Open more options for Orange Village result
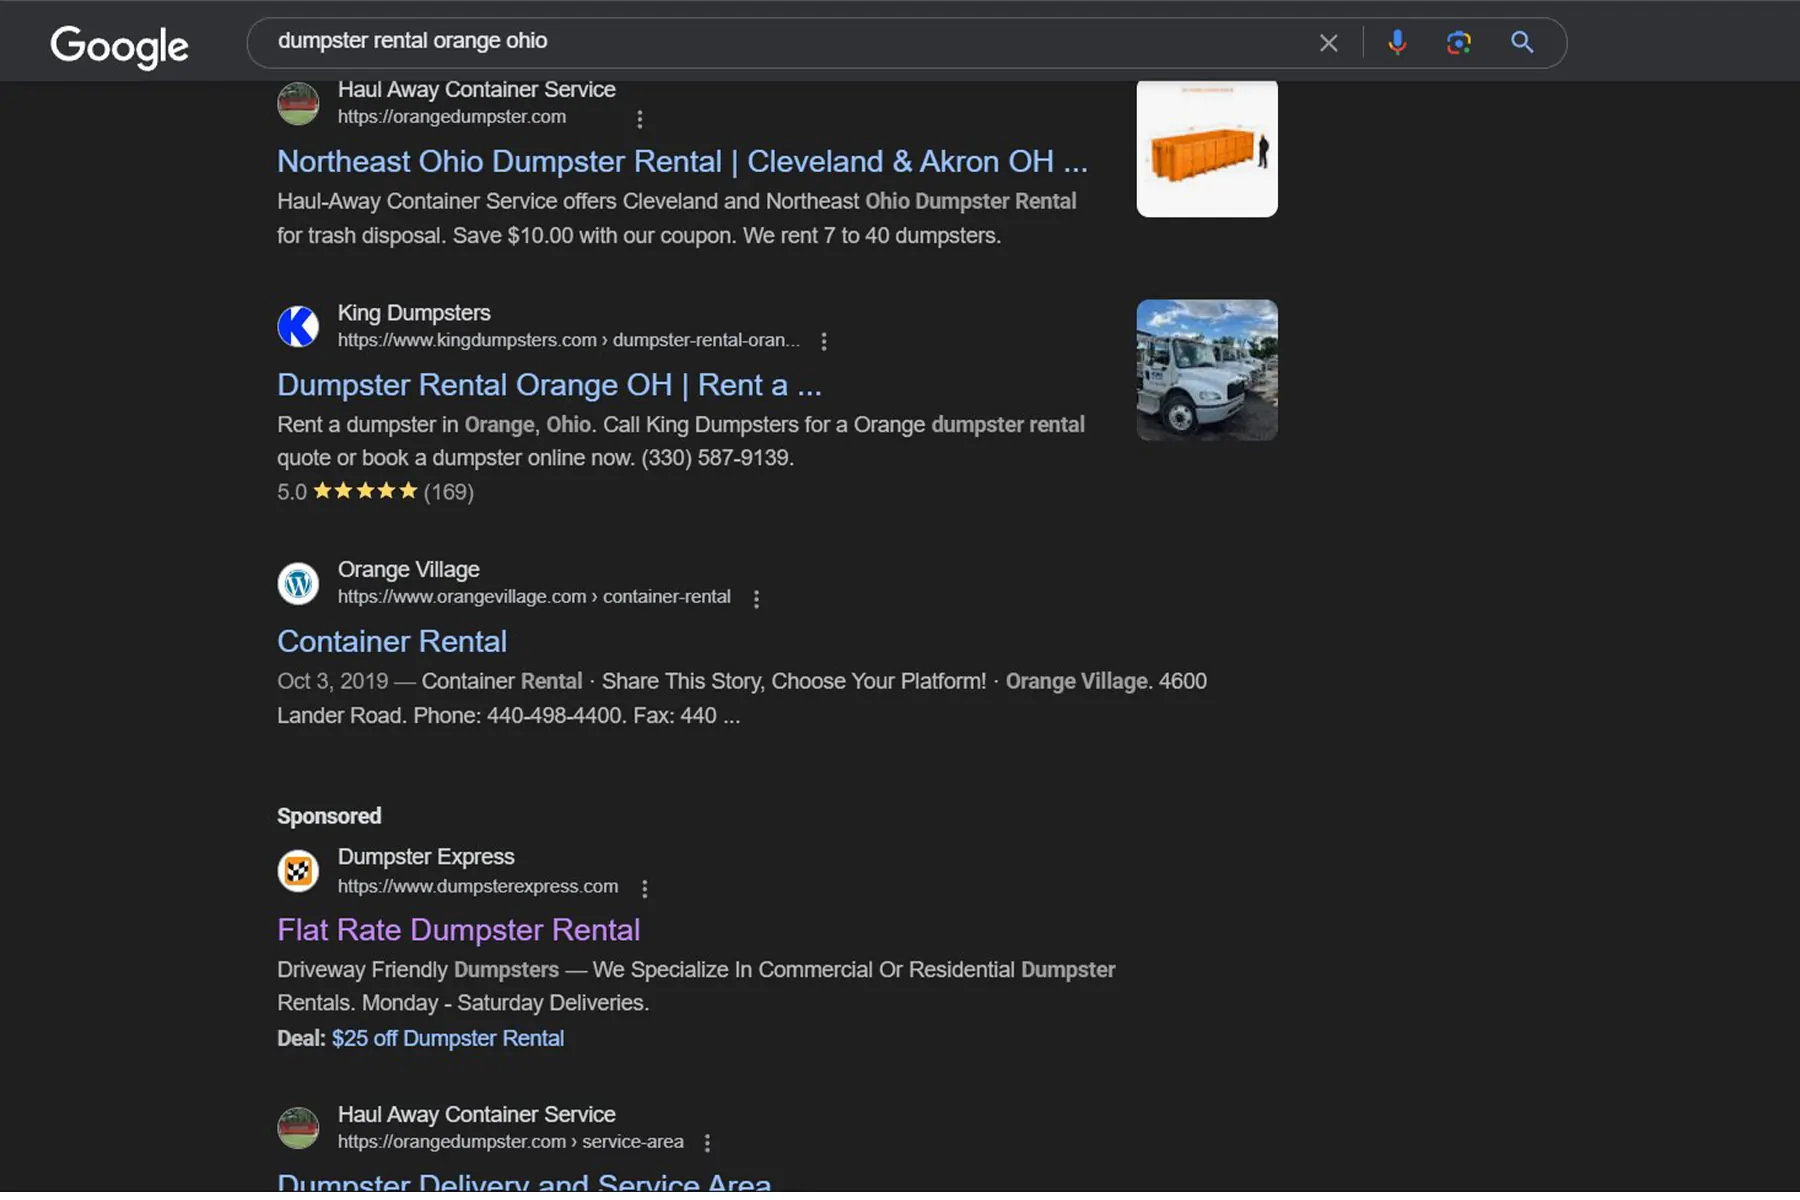Image resolution: width=1800 pixels, height=1200 pixels. pos(756,599)
